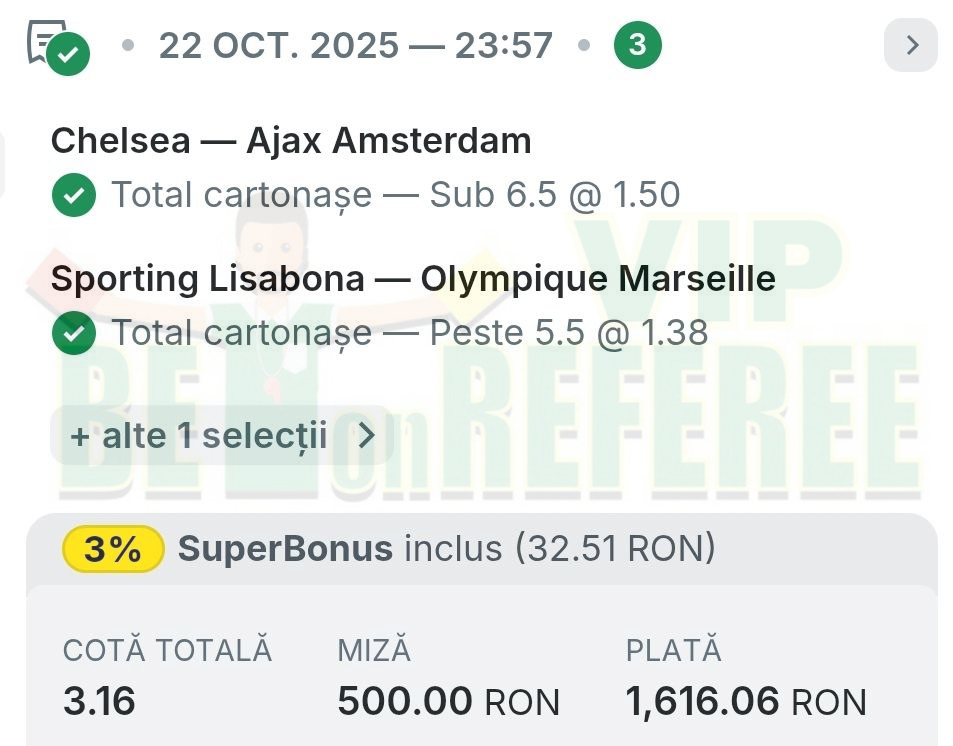Click the green check beside Peste 5.5 selection
Screen dimensions: 953x746
point(73,333)
